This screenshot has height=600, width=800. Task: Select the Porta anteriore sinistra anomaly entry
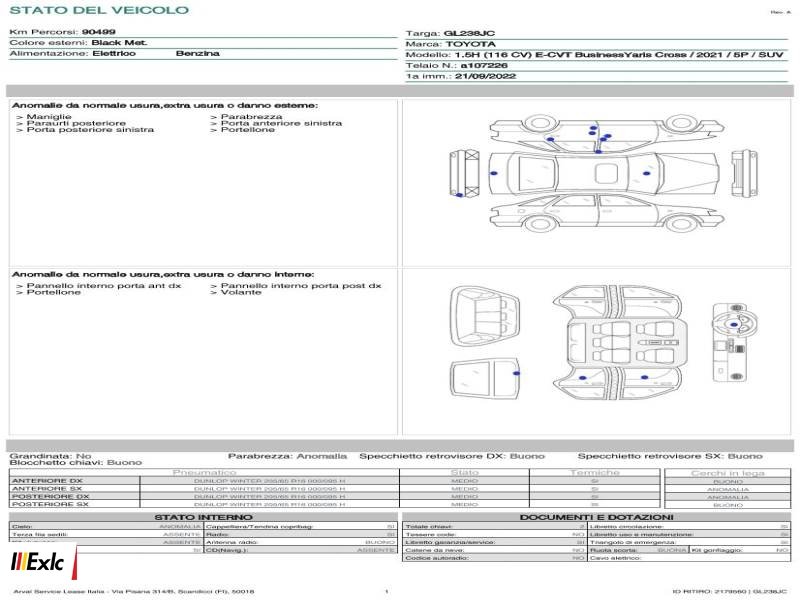tap(276, 123)
